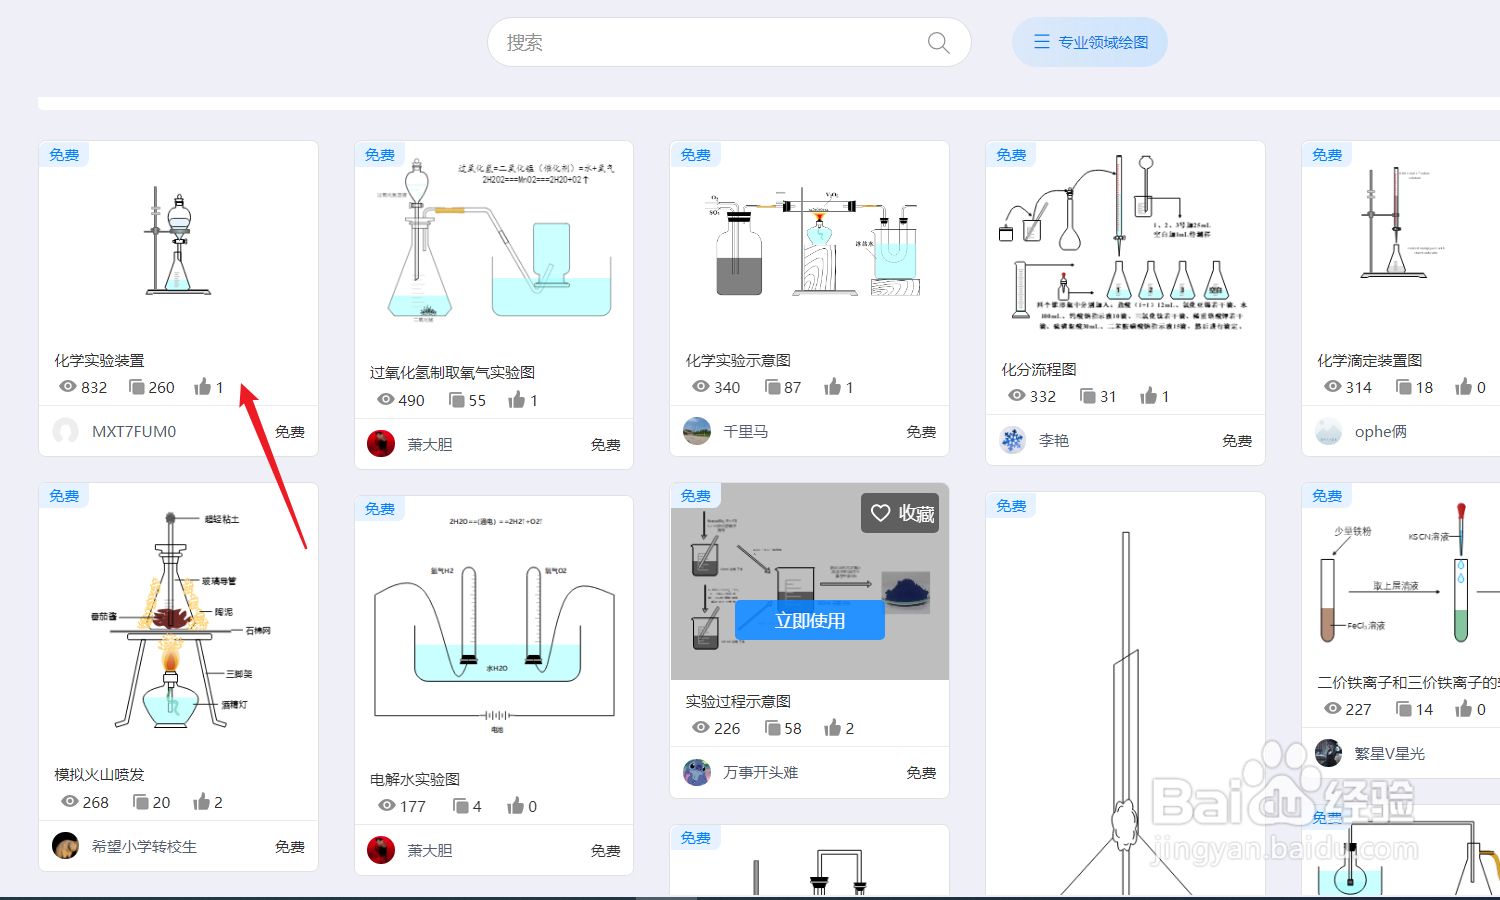Screen dimensions: 1500x900
Task: Click author name 万事开头难
Action: pyautogui.click(x=761, y=772)
